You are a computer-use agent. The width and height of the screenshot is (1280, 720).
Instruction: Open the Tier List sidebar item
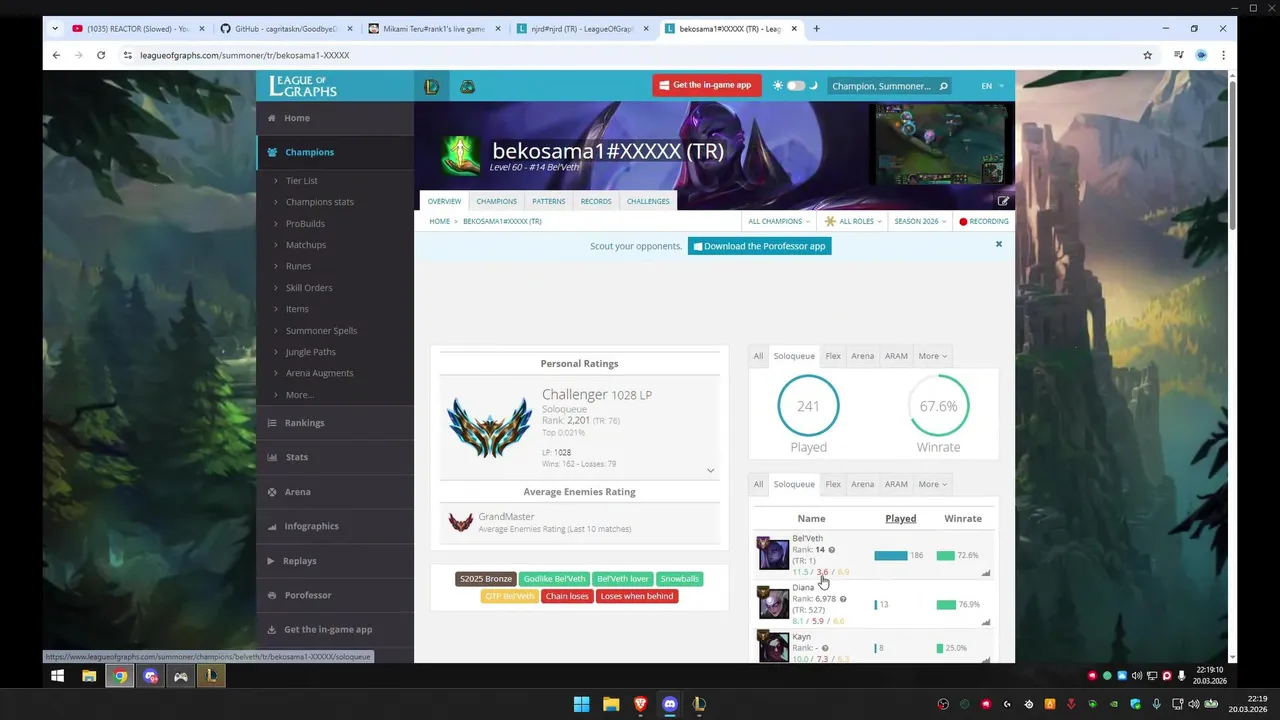click(301, 181)
